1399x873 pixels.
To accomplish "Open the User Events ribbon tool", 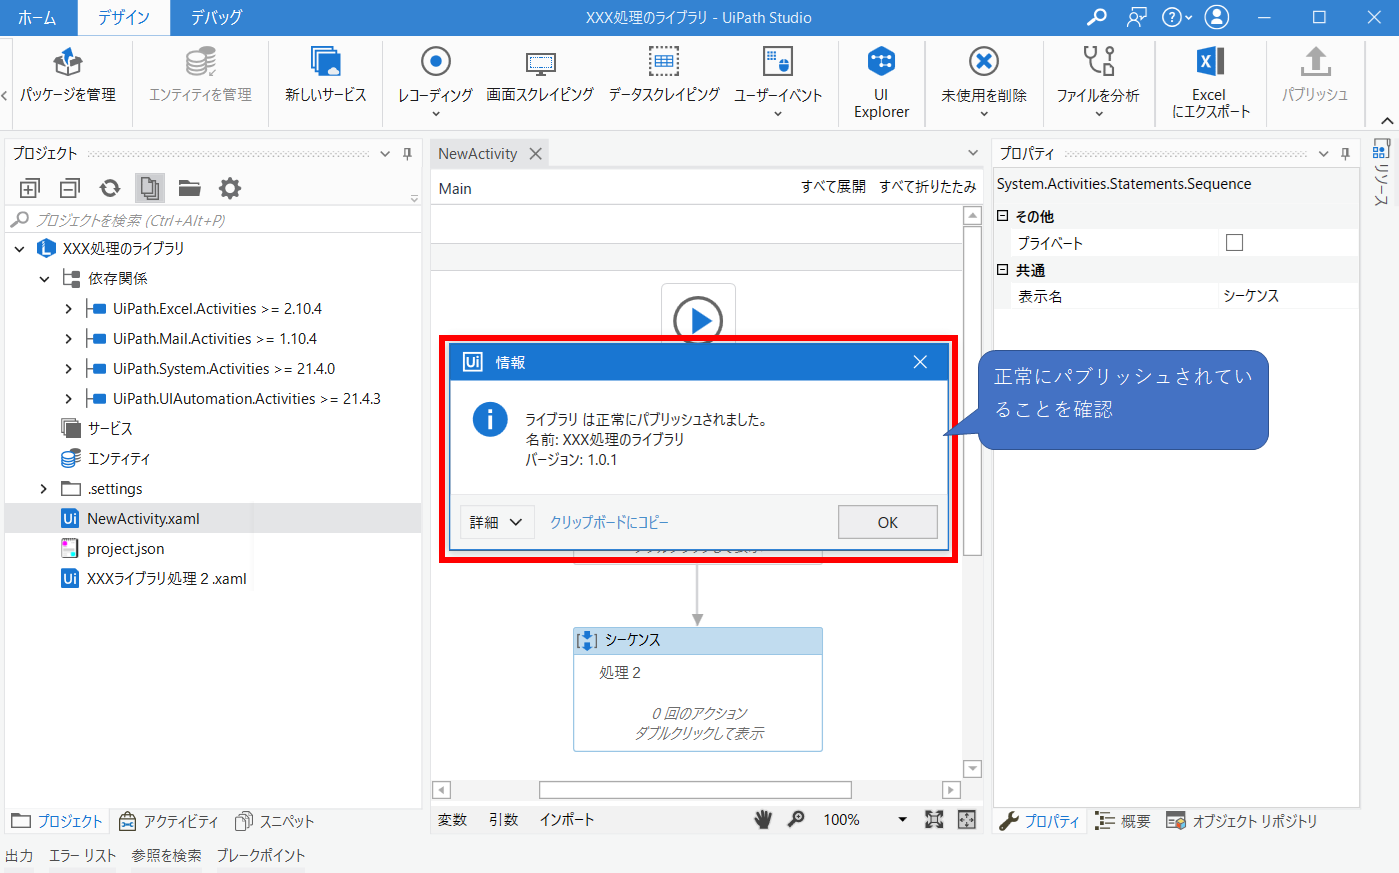I will pyautogui.click(x=777, y=82).
